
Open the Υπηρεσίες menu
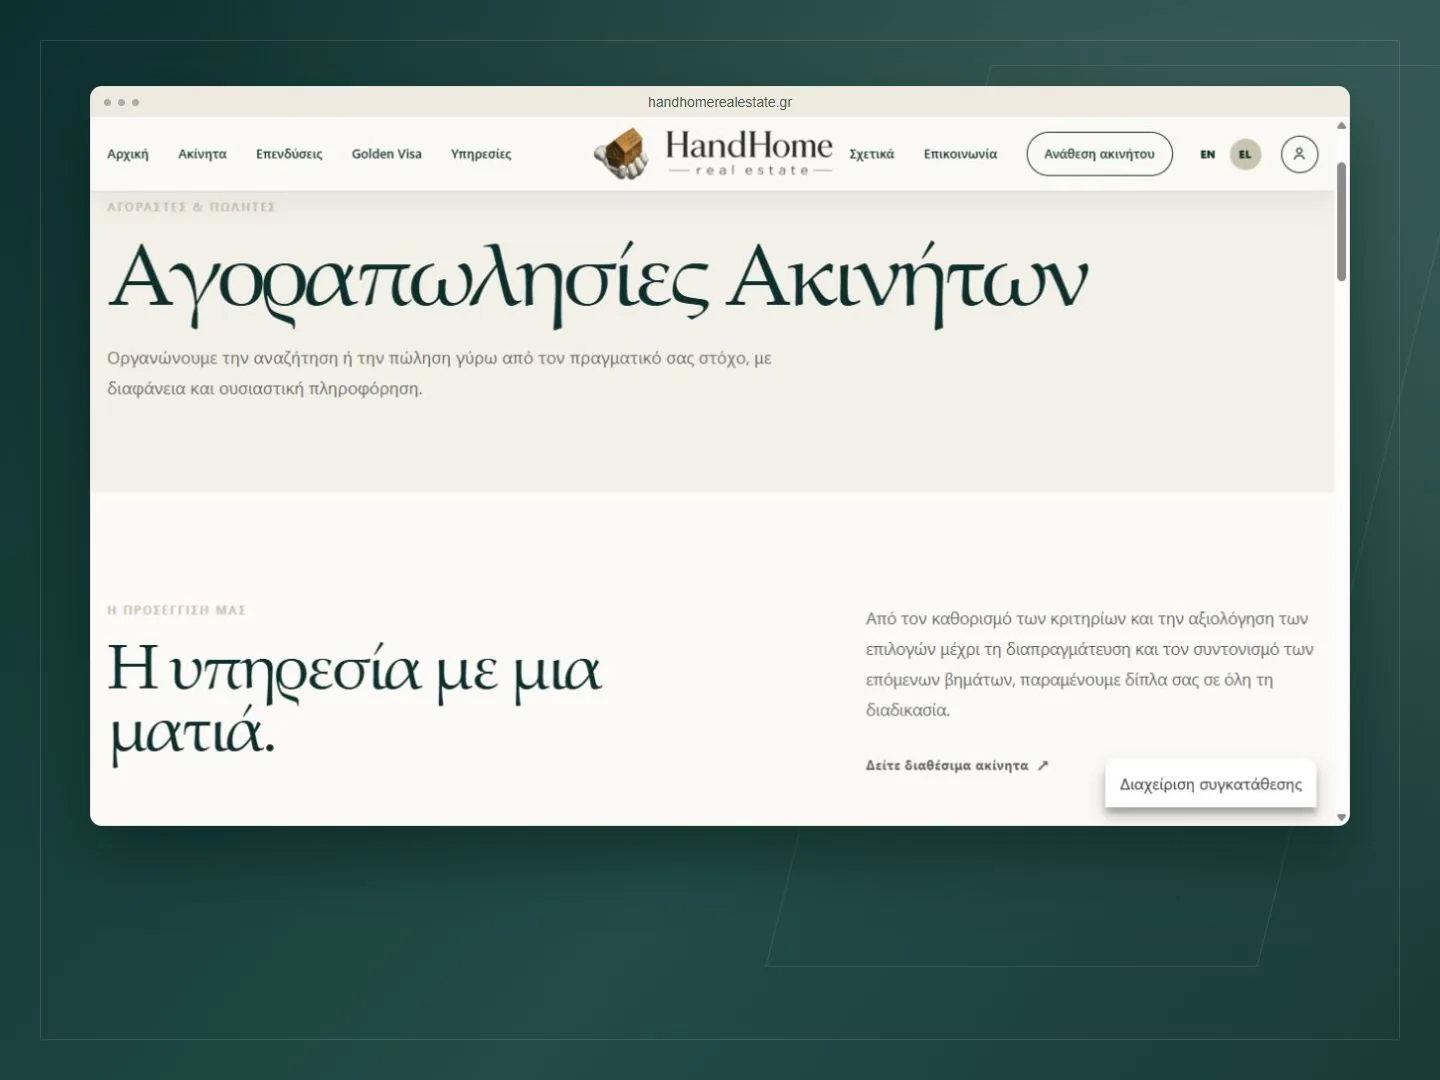tap(481, 154)
